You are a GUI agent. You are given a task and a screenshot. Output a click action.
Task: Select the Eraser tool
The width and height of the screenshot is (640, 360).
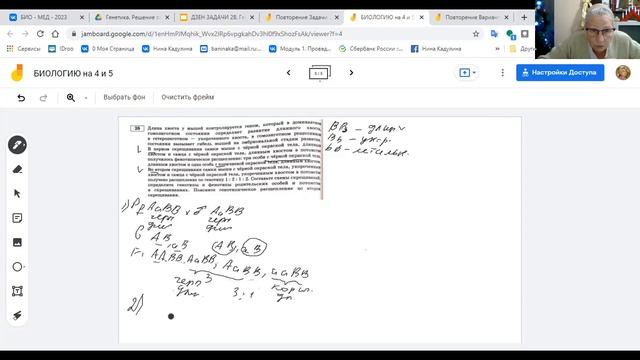17,169
